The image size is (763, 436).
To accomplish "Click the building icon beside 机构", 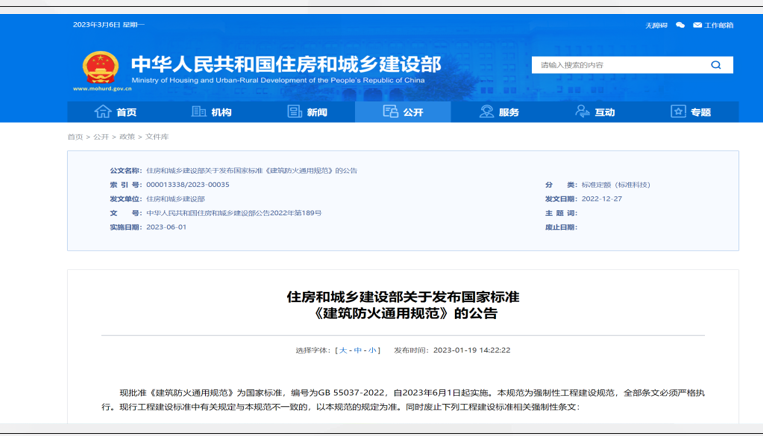I will (199, 111).
